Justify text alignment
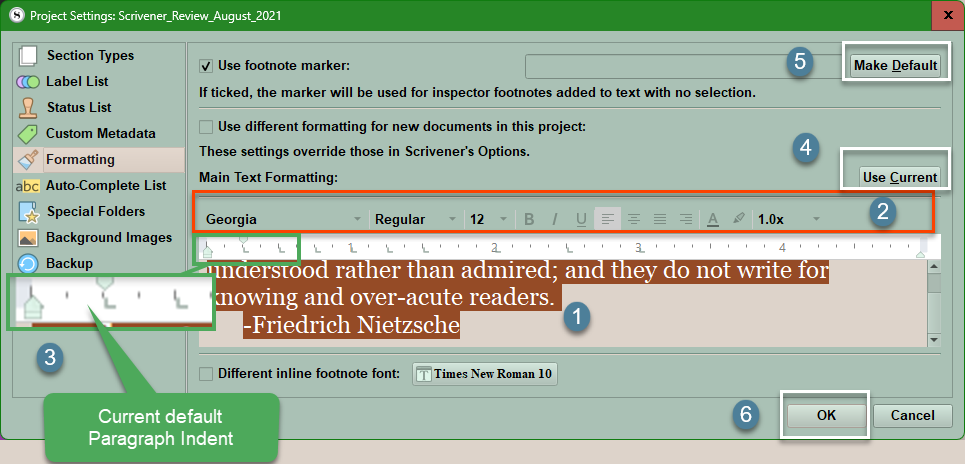Screen dimensions: 965x464 660,219
